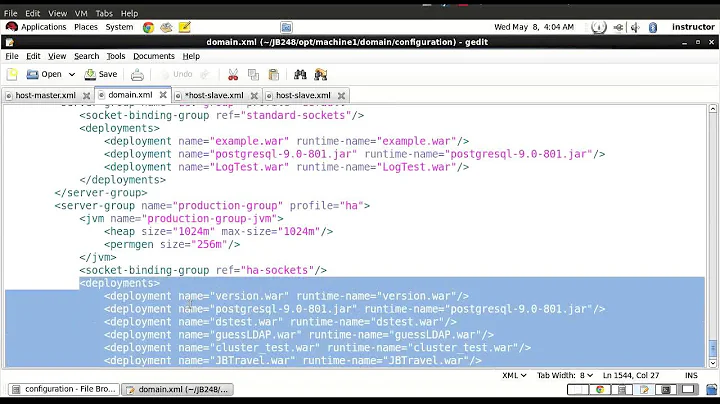Viewport: 720px width, 404px height.
Task: Open the GNOME Applications menu
Action: click(x=37, y=27)
